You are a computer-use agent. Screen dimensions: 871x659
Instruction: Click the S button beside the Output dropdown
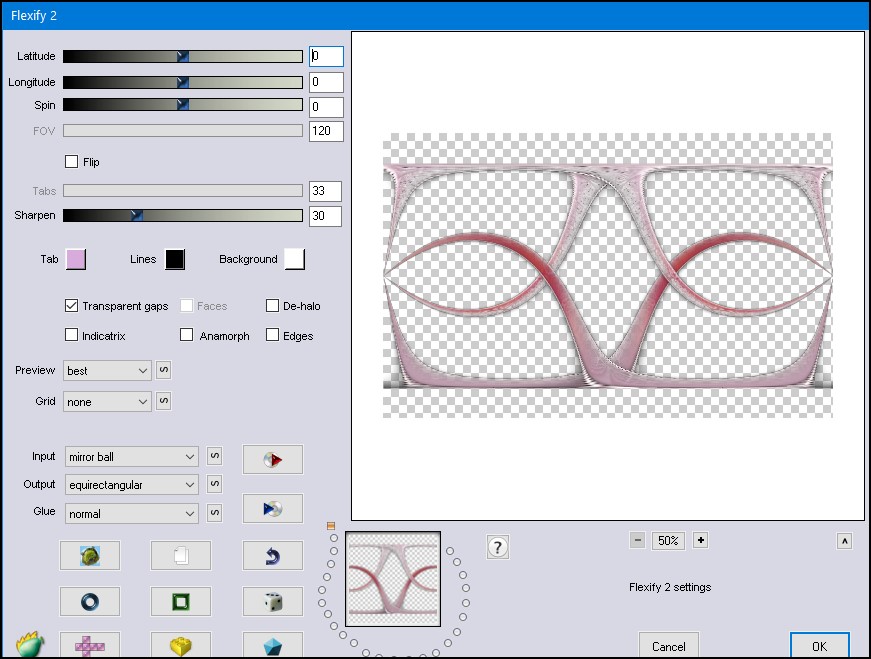tap(214, 484)
